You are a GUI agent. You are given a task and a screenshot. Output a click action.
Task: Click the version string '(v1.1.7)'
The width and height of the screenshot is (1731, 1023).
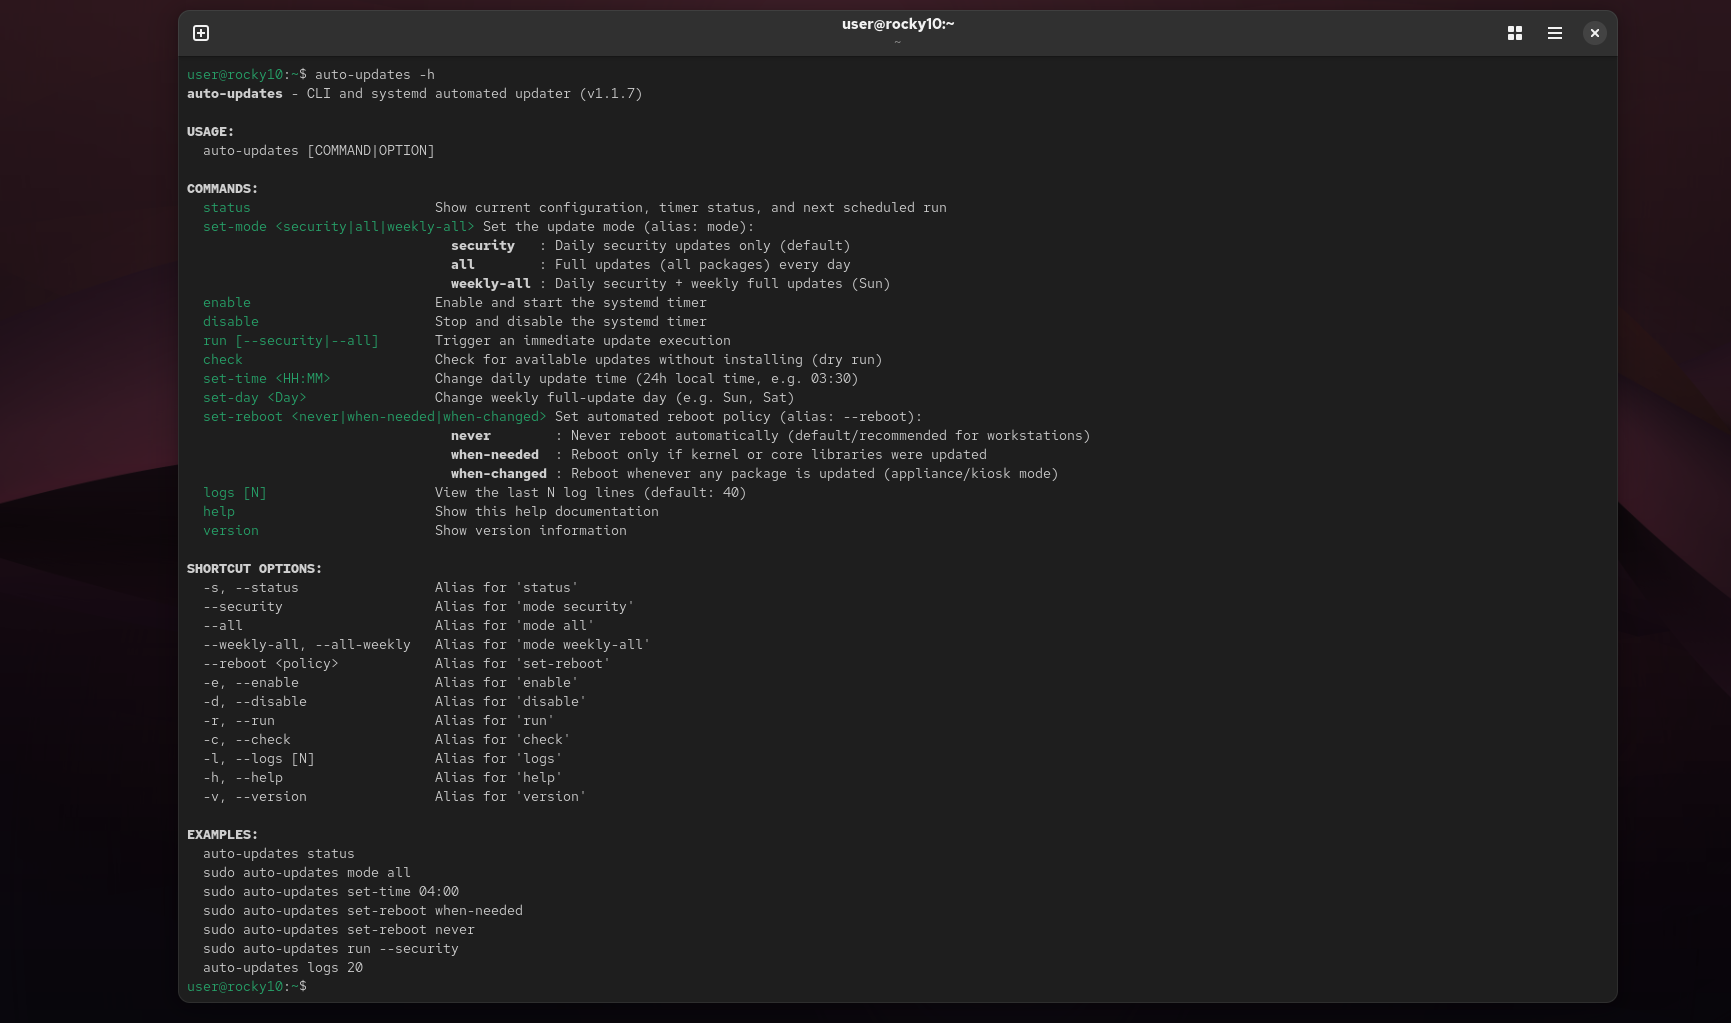point(611,94)
